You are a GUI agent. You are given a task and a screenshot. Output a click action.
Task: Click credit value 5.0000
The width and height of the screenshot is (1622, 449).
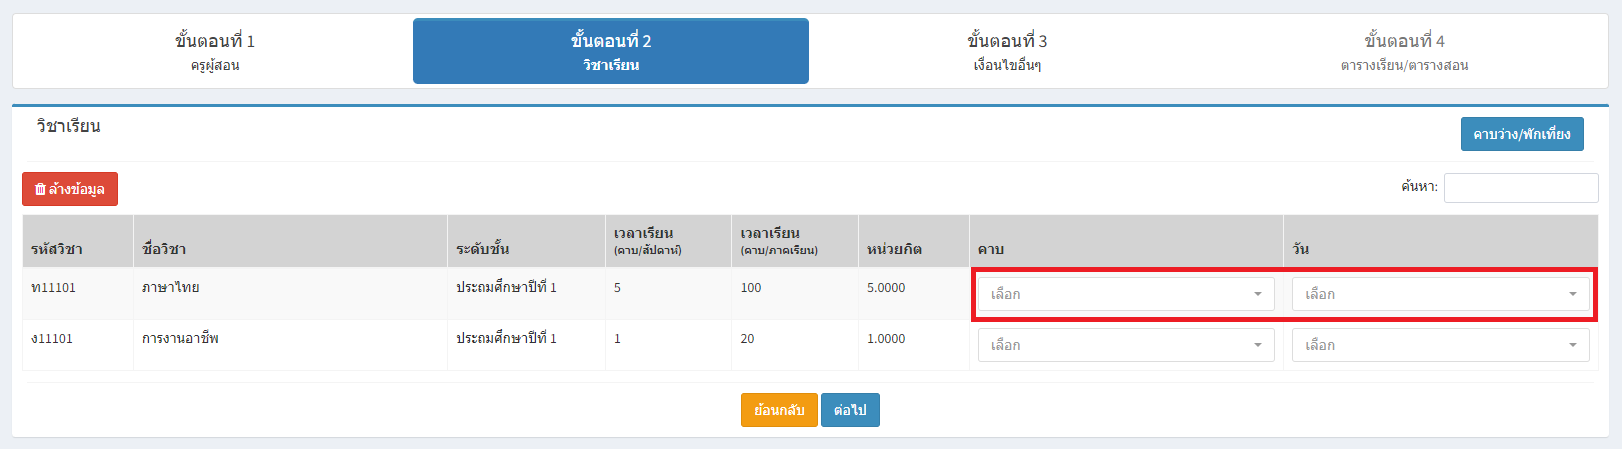click(x=886, y=288)
